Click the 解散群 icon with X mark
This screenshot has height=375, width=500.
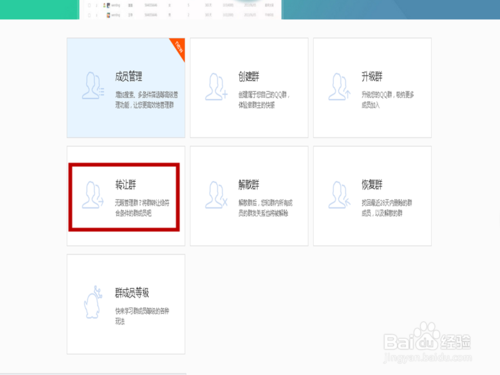(x=216, y=195)
